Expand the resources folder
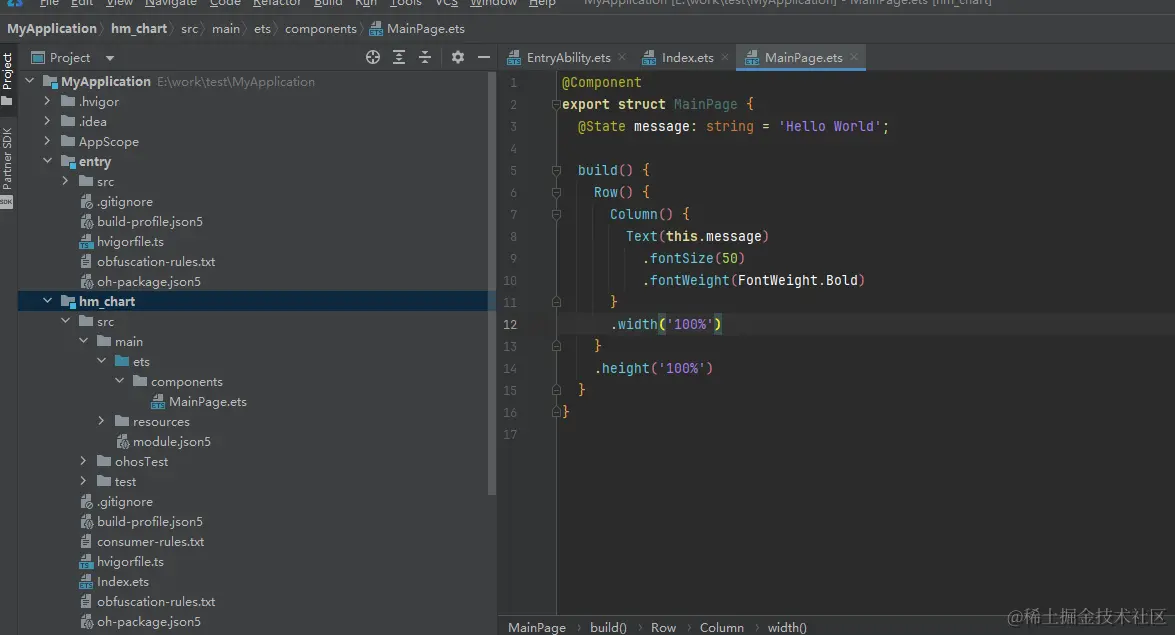Viewport: 1175px width, 635px height. [102, 421]
